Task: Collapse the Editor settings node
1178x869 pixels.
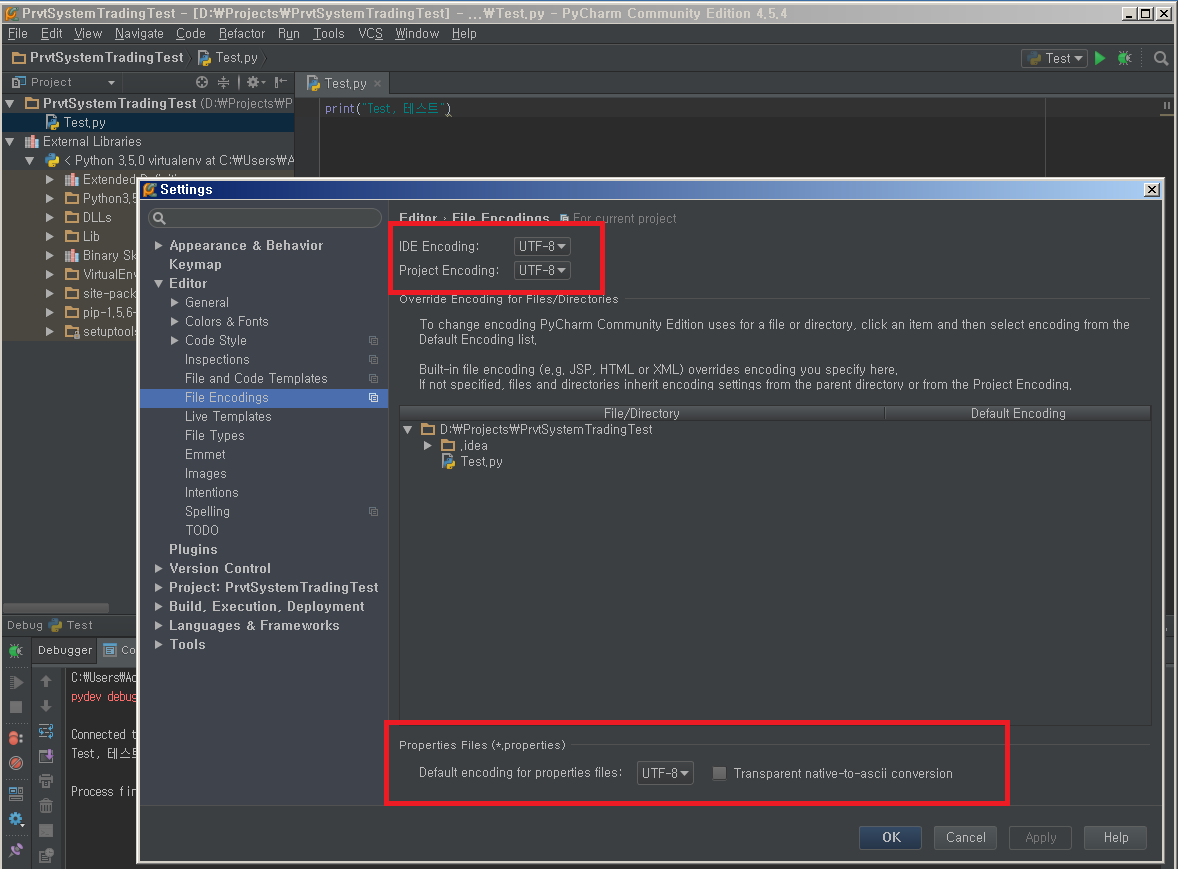Action: (159, 283)
